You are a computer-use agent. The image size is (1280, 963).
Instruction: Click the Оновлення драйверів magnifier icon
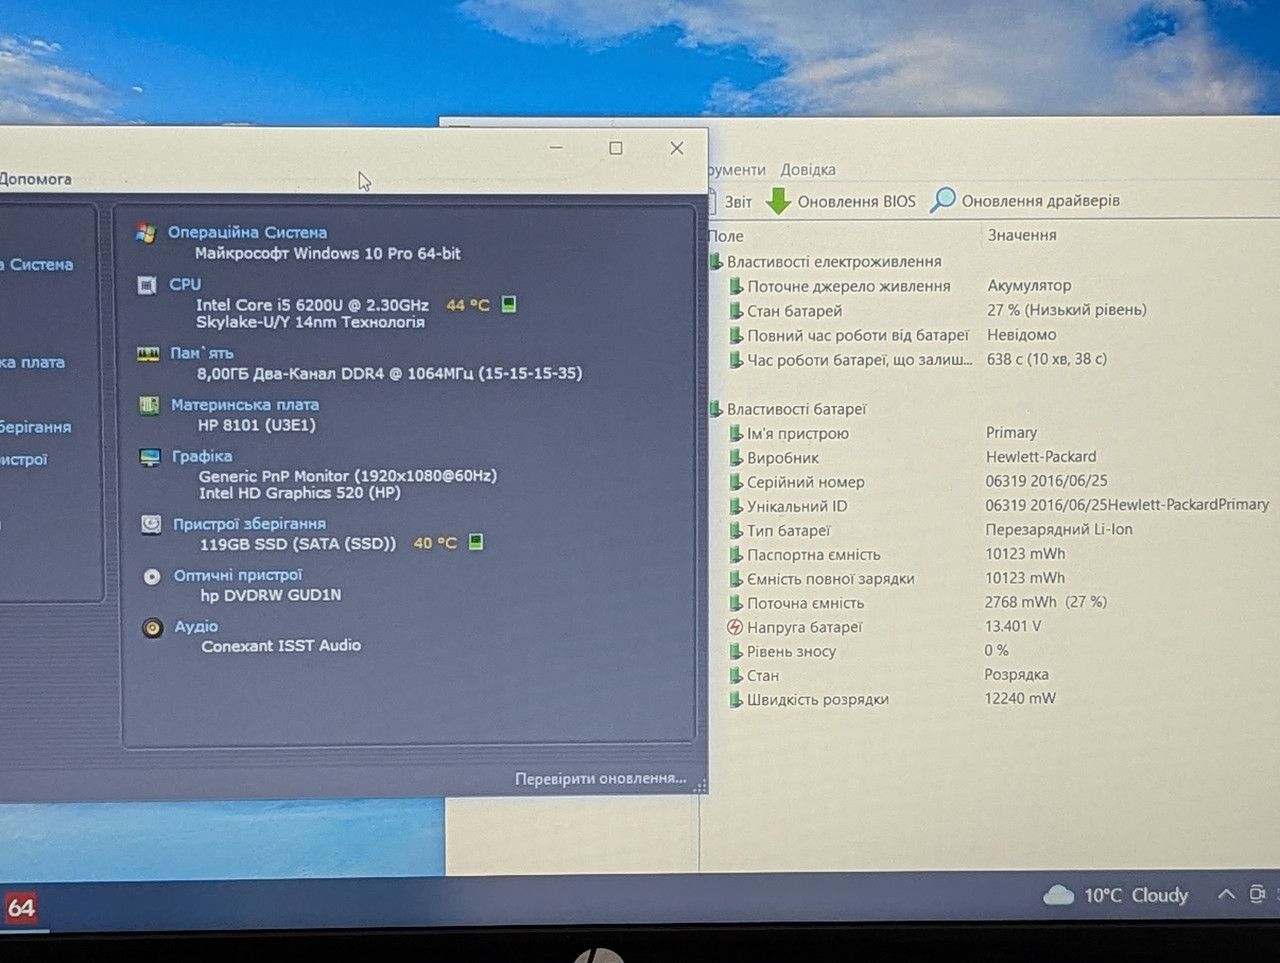point(943,200)
